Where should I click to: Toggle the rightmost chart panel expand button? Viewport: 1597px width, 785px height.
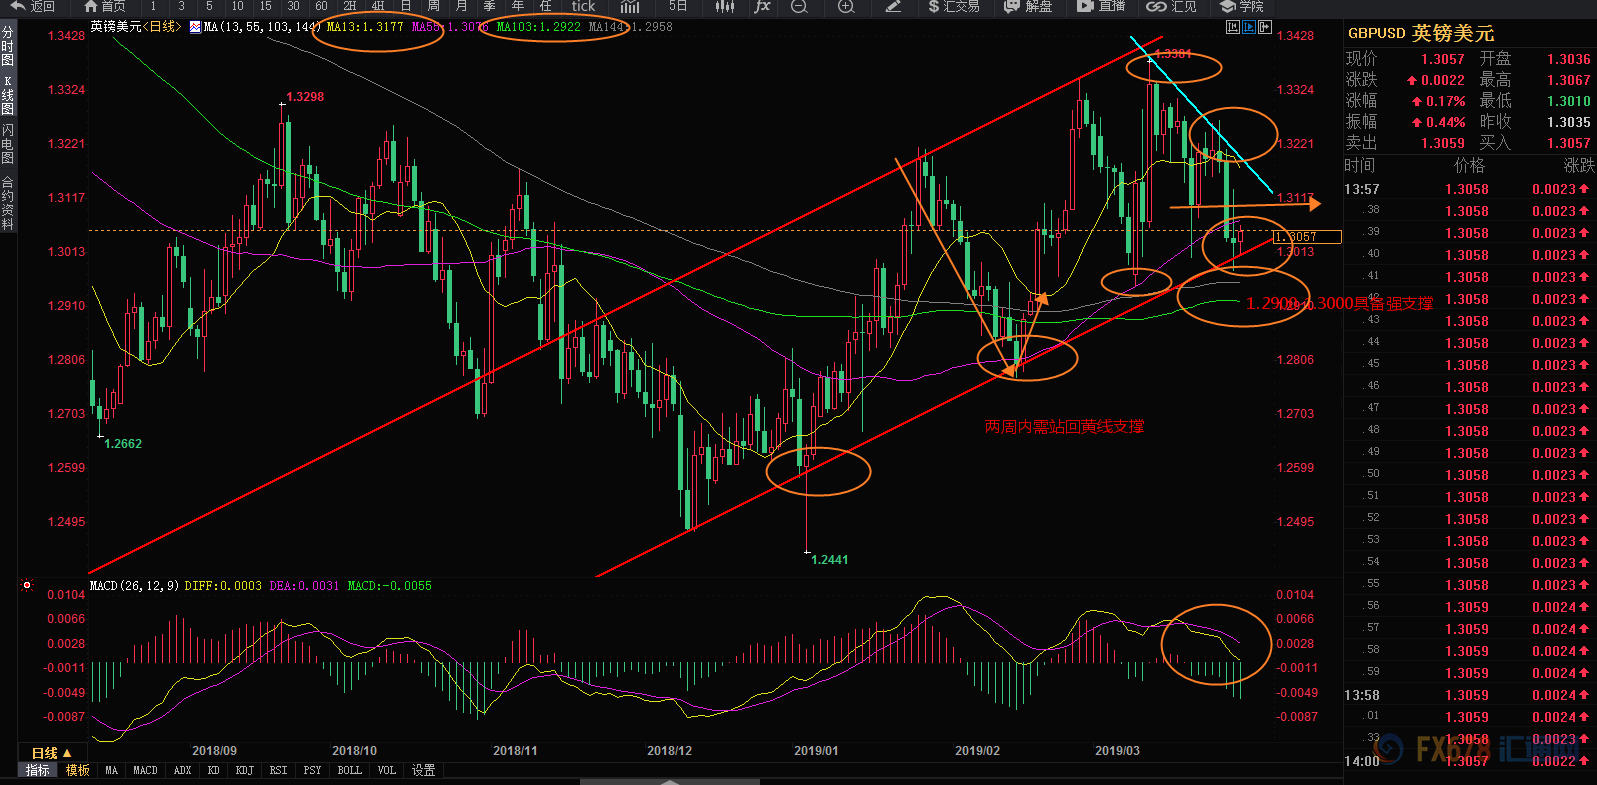[x=1265, y=27]
